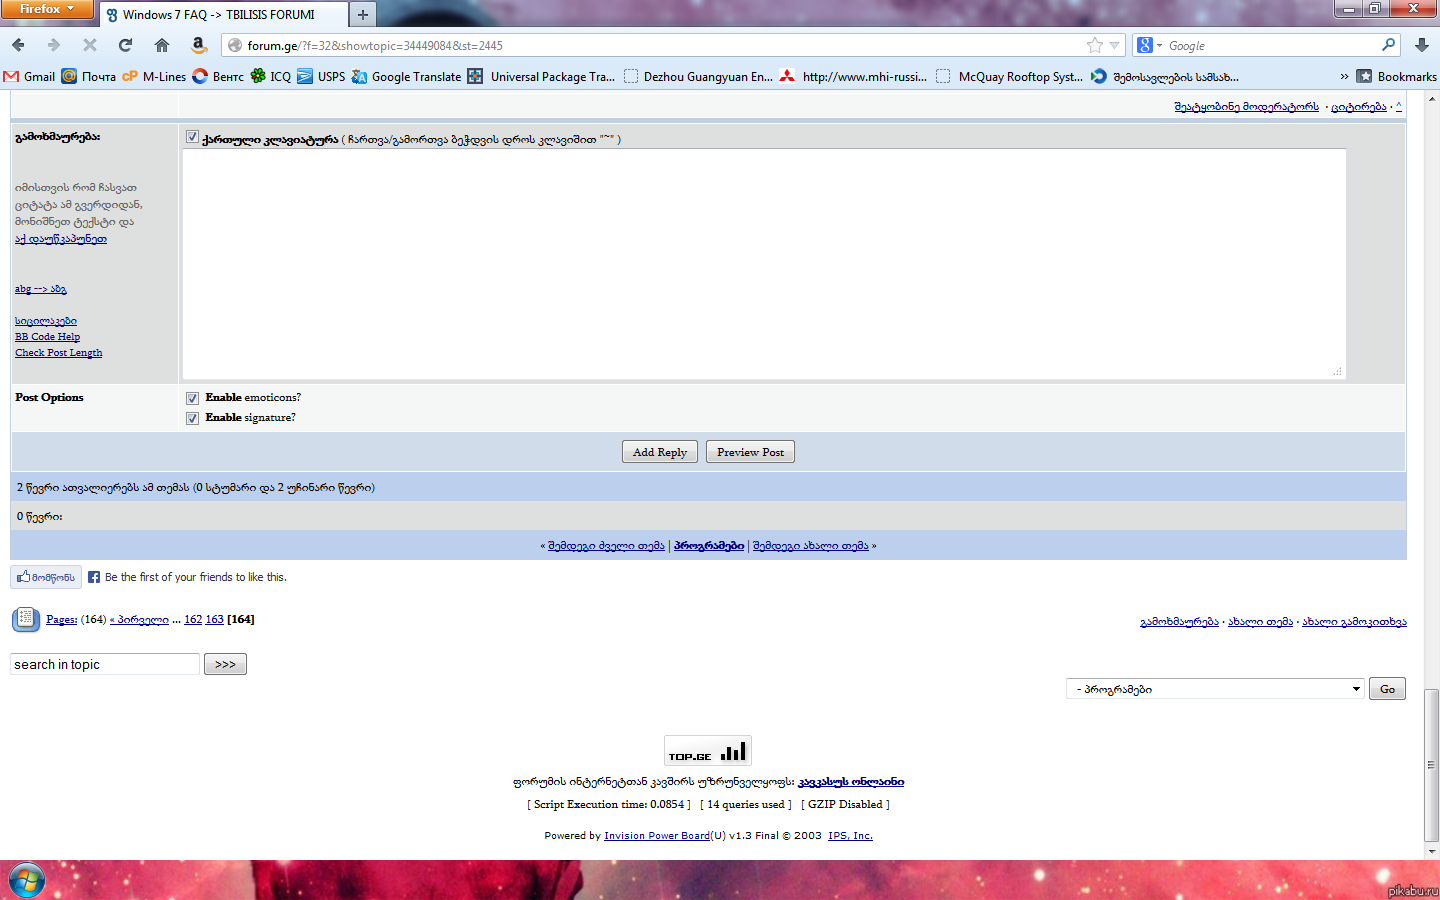Click the vertical scrollbar thumb
Image resolution: width=1440 pixels, height=900 pixels.
pyautogui.click(x=1432, y=765)
